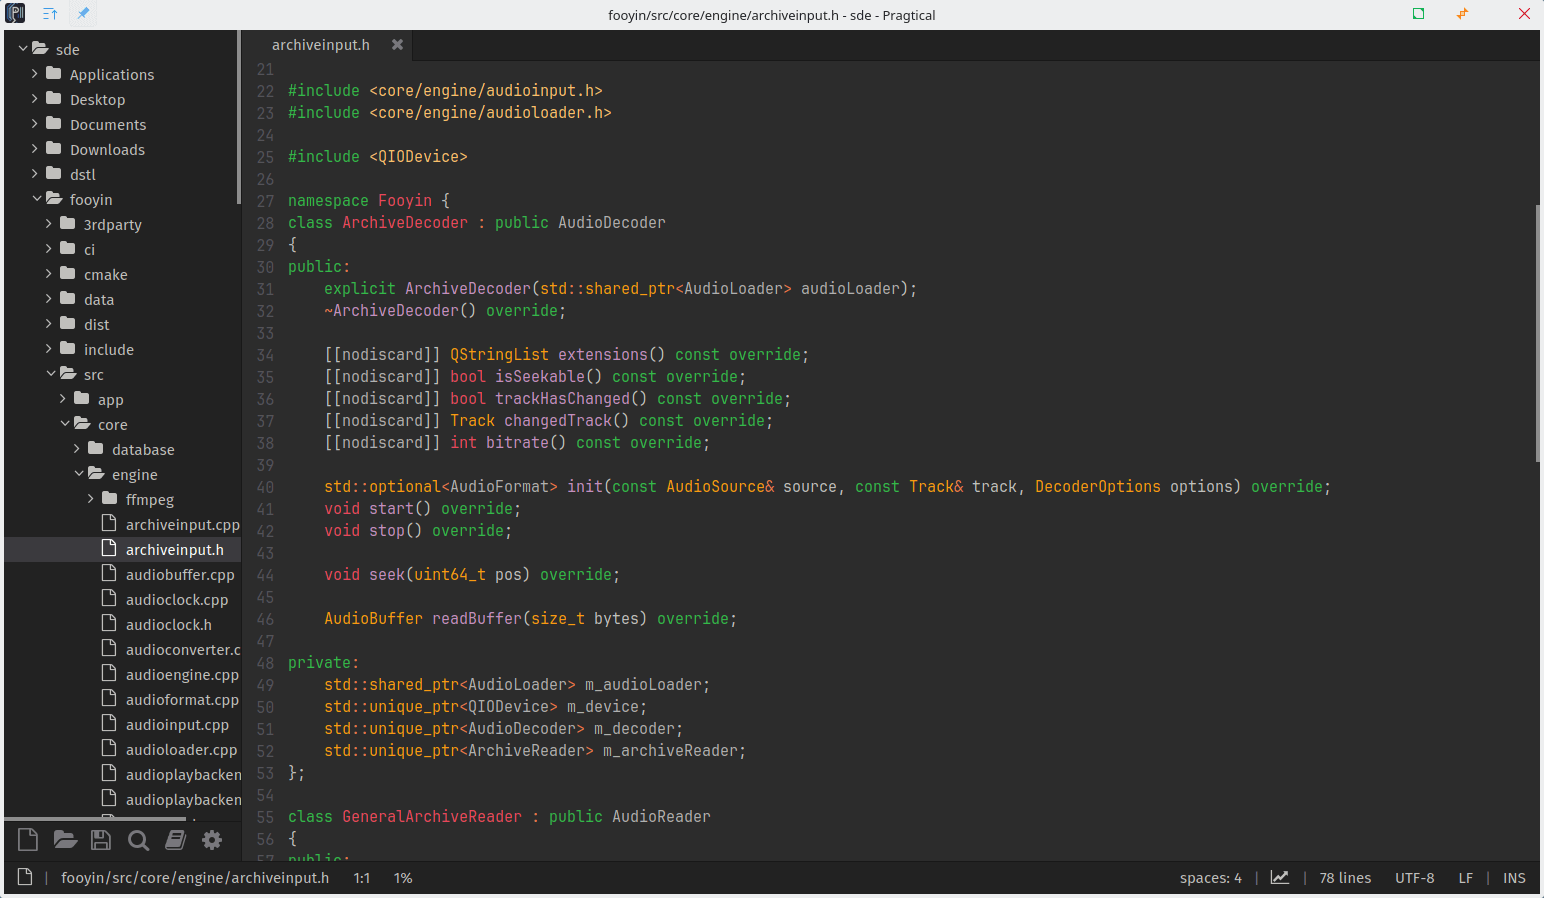This screenshot has height=898, width=1544.
Task: Open settings via the gear icon
Action: point(212,840)
